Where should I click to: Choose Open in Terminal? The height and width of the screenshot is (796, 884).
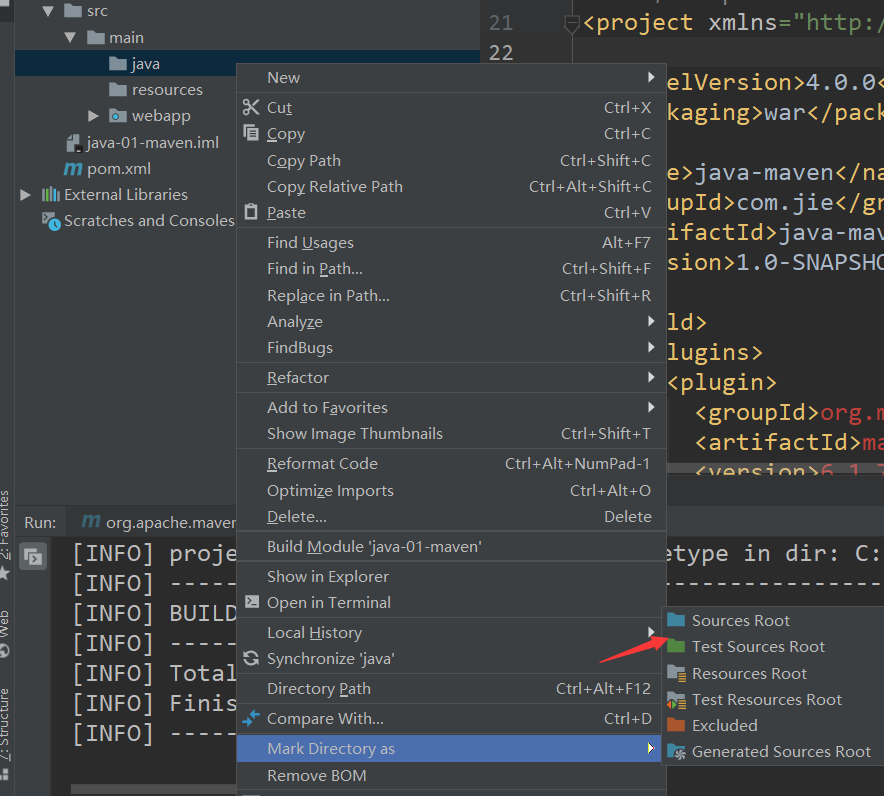click(328, 603)
